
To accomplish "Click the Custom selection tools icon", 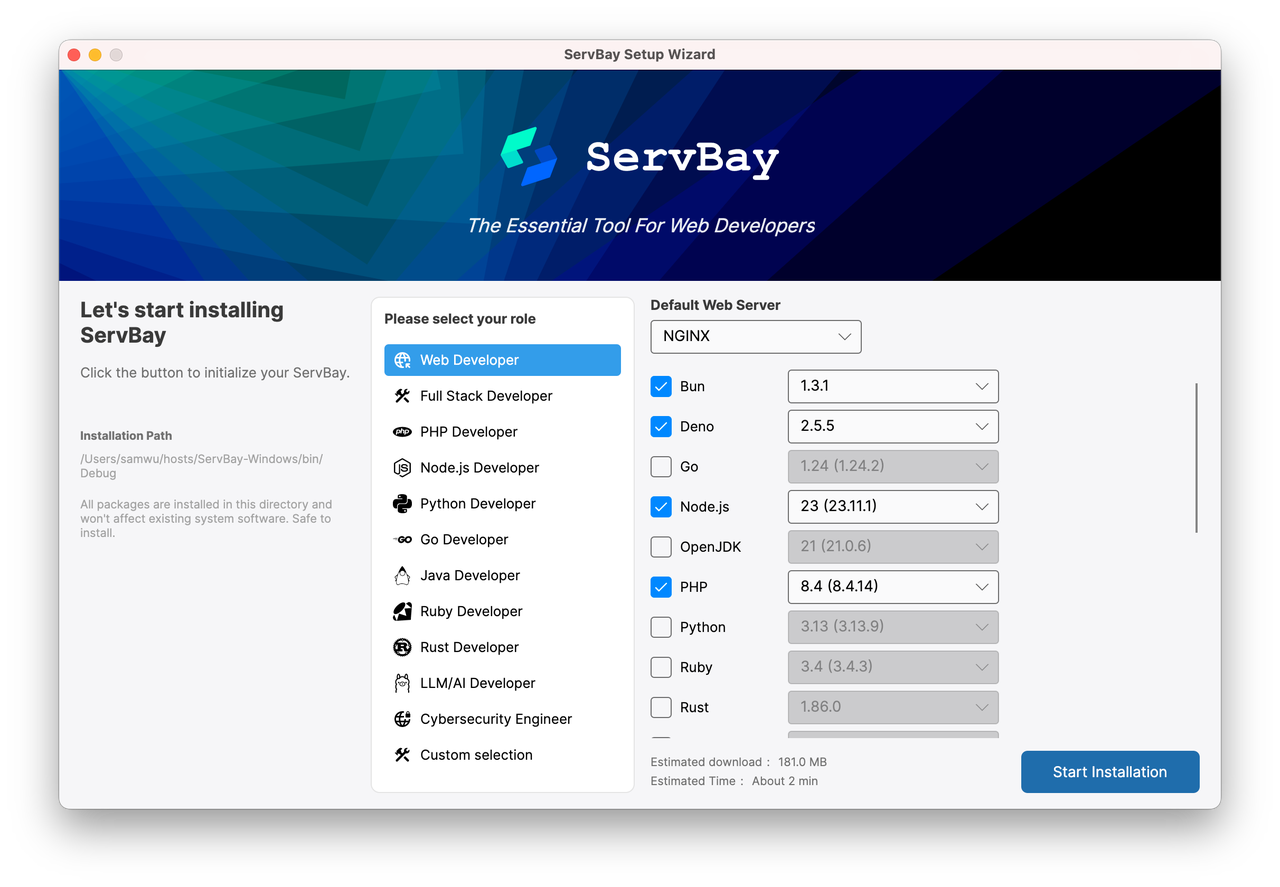I will pyautogui.click(x=402, y=755).
